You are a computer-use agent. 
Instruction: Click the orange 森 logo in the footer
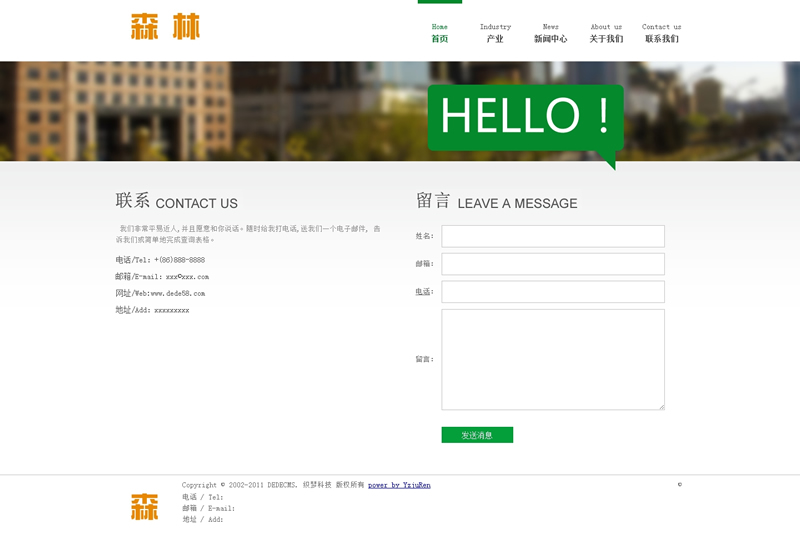[x=144, y=507]
